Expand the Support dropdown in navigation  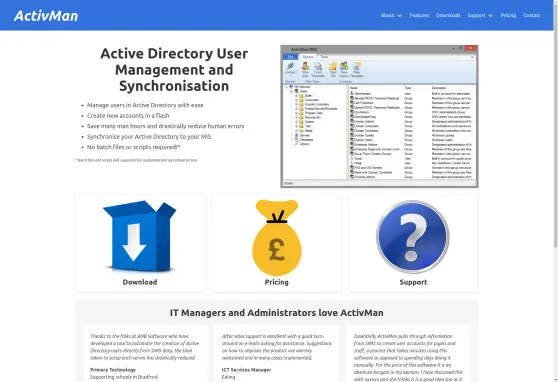(480, 15)
